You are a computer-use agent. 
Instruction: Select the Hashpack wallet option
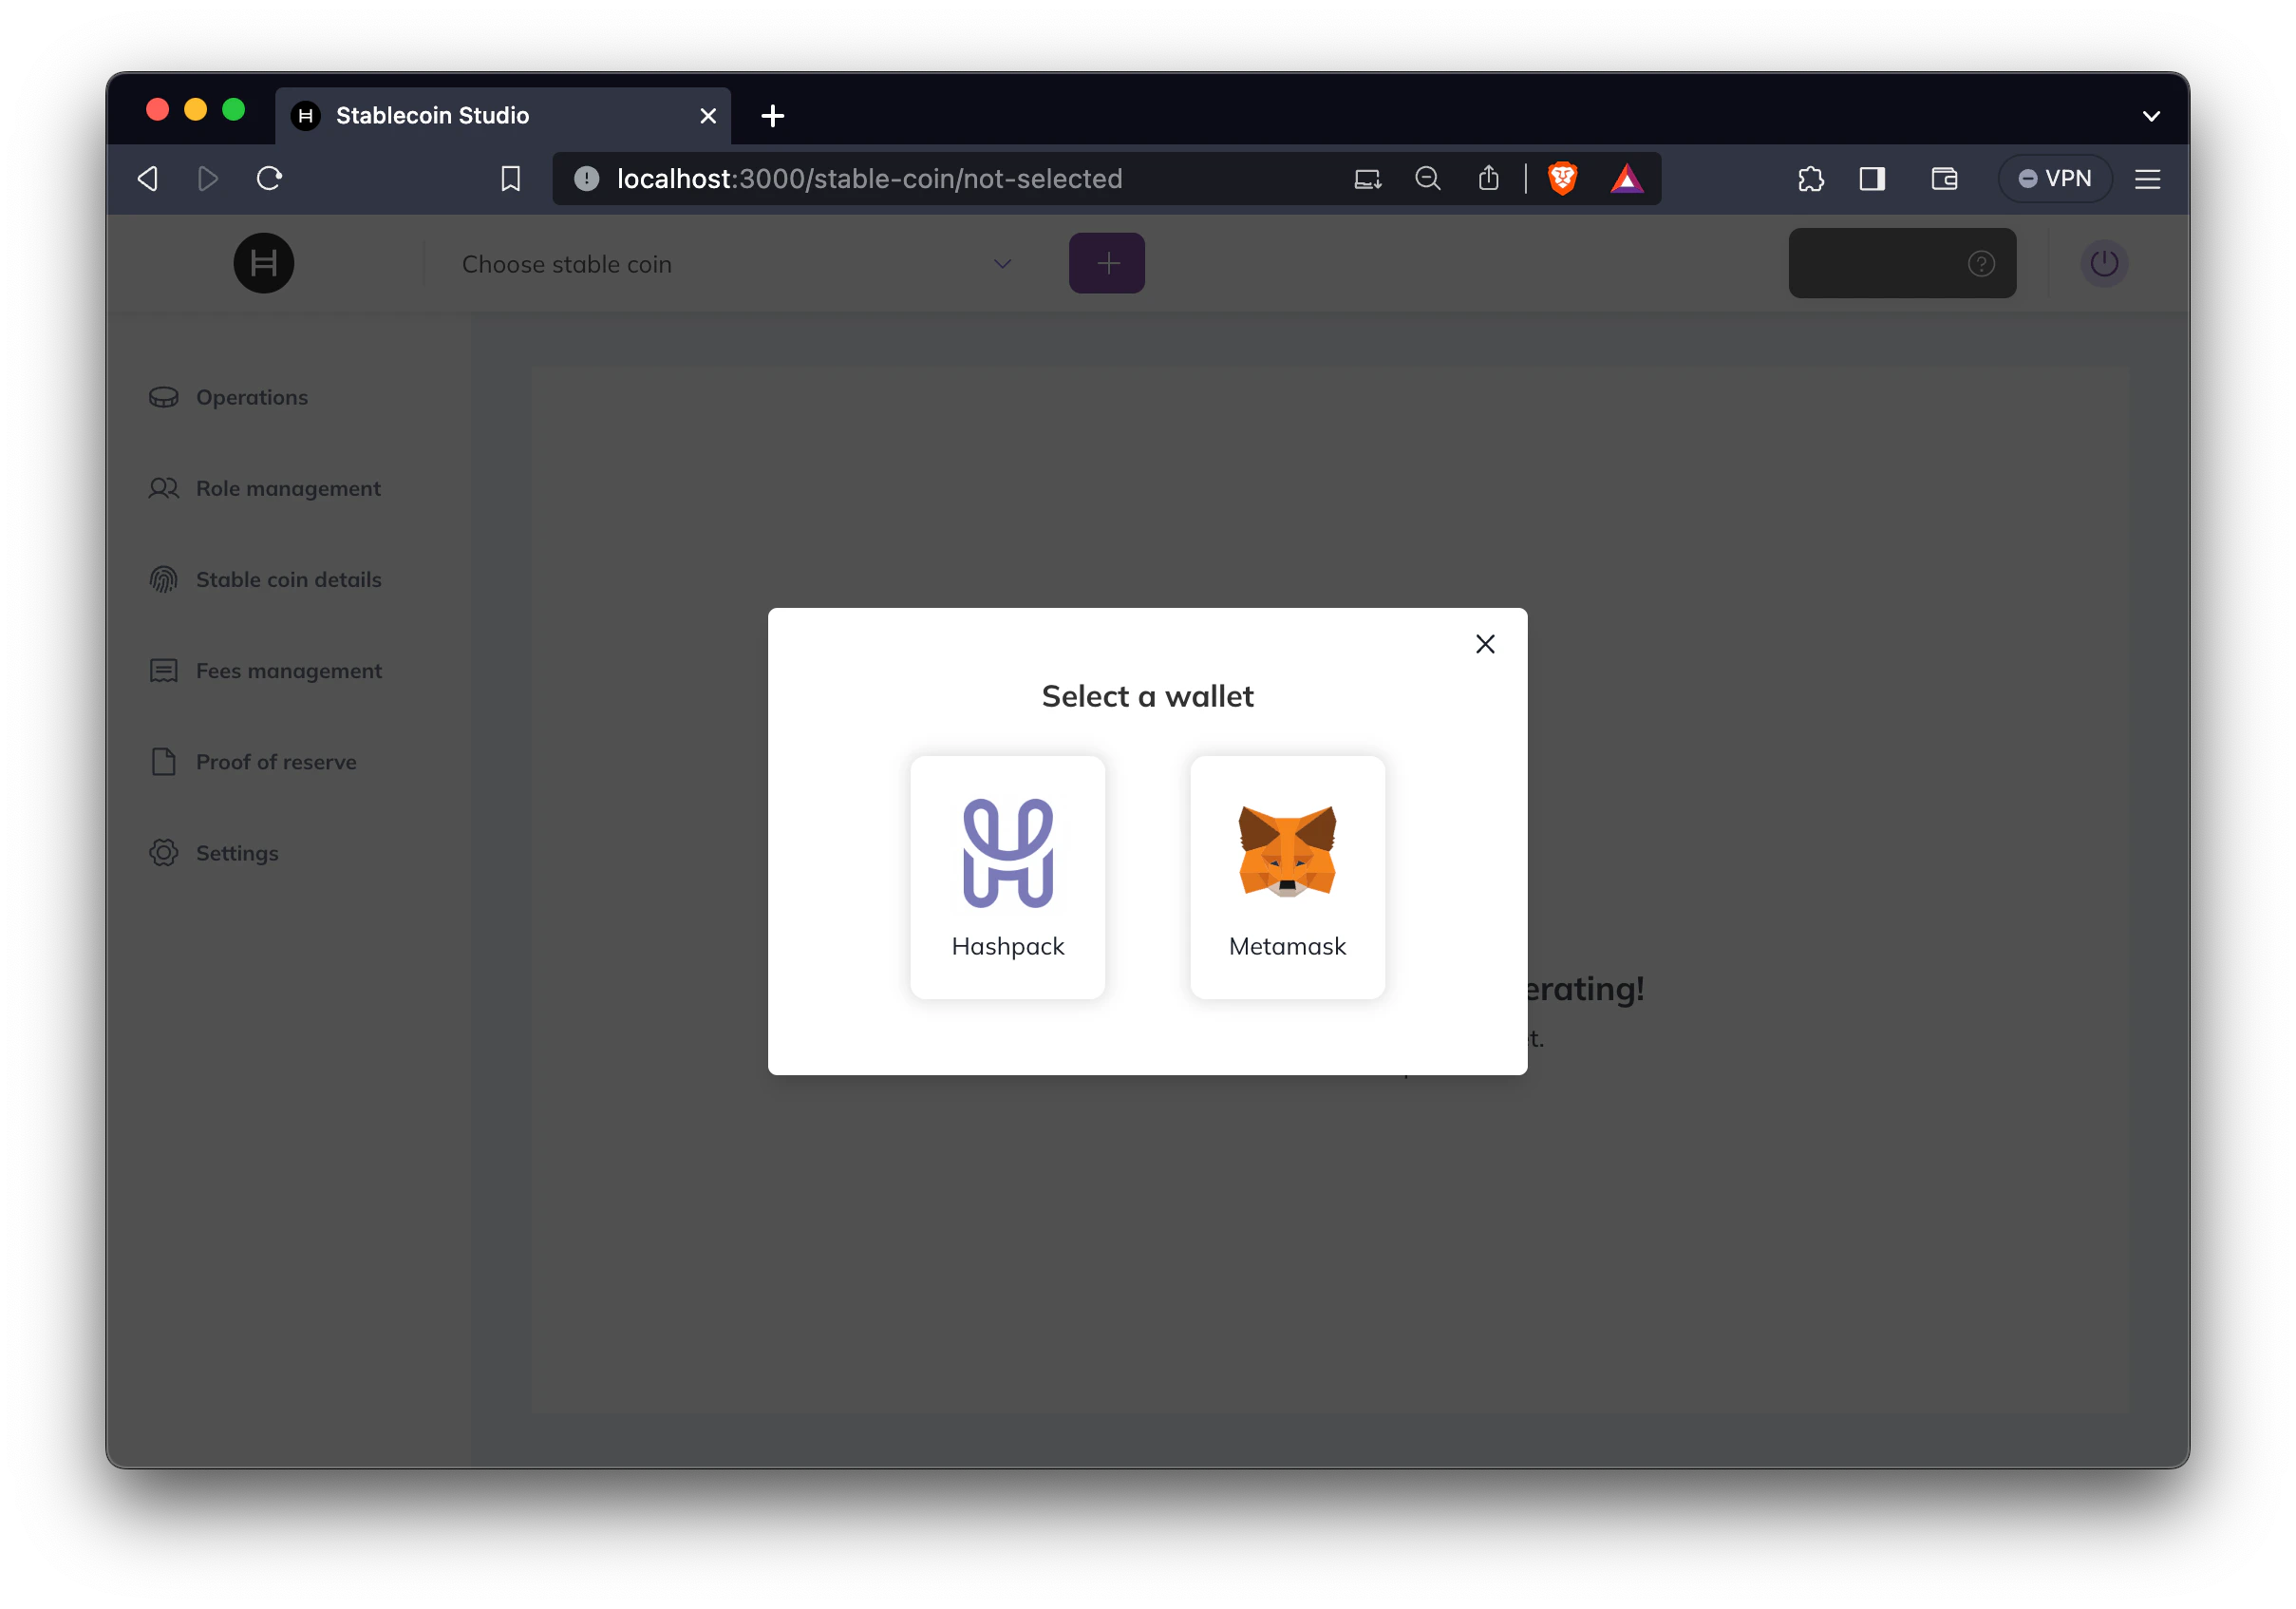(1007, 876)
